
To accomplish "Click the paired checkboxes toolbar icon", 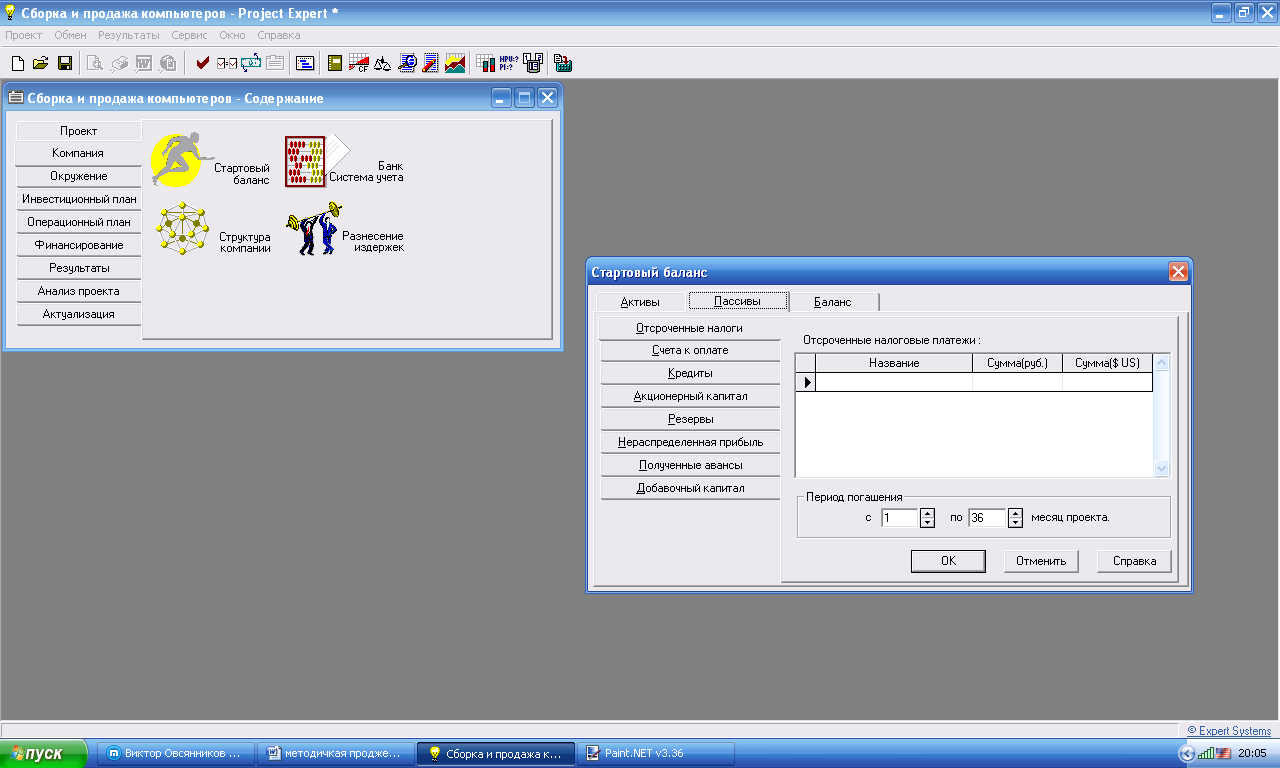I will (227, 63).
